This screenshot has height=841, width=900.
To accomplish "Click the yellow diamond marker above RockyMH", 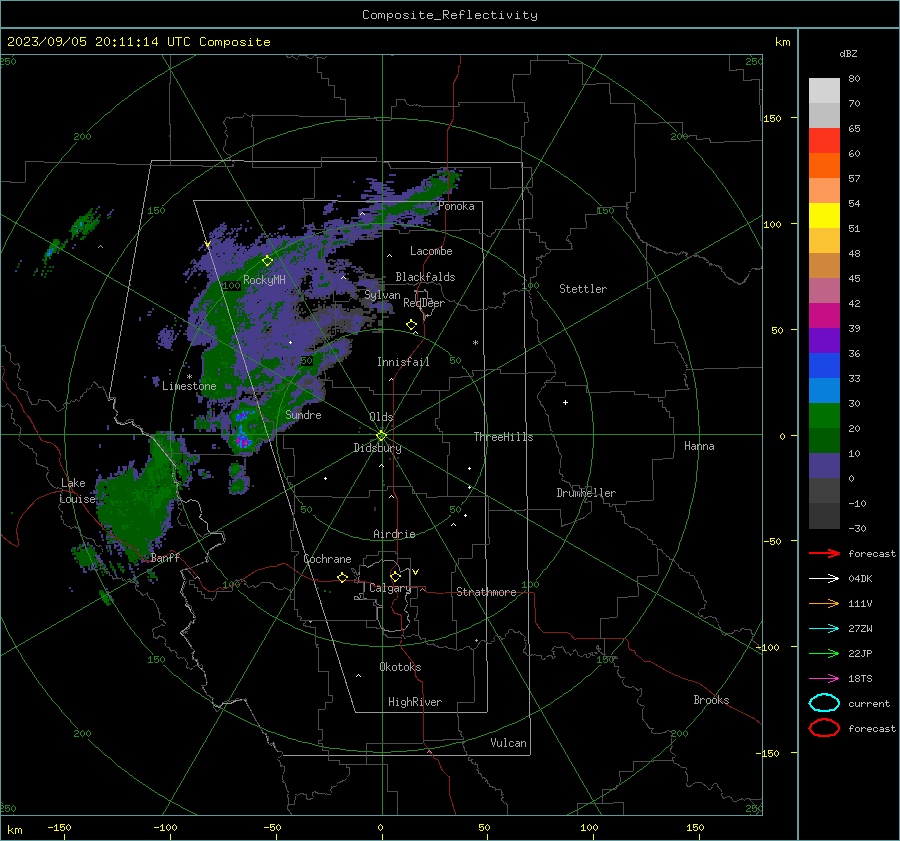I will tap(267, 261).
